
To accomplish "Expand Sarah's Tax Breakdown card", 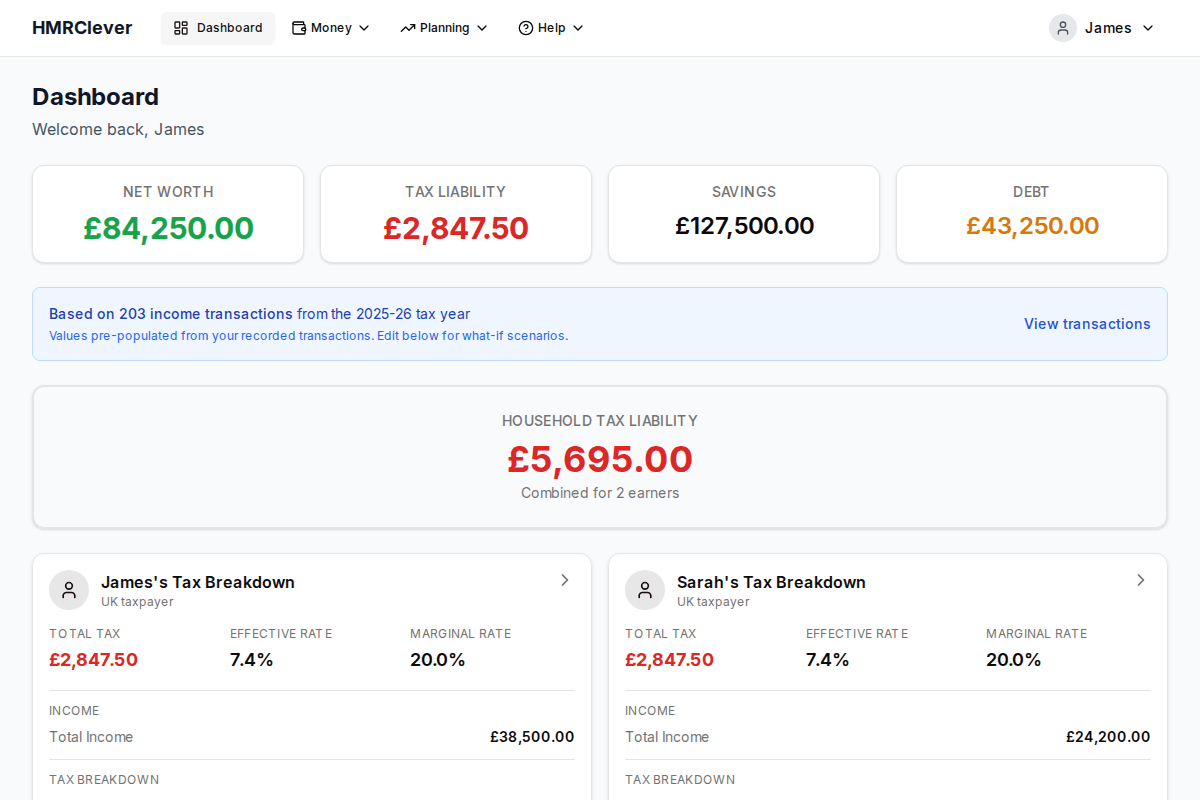I will point(1140,580).
